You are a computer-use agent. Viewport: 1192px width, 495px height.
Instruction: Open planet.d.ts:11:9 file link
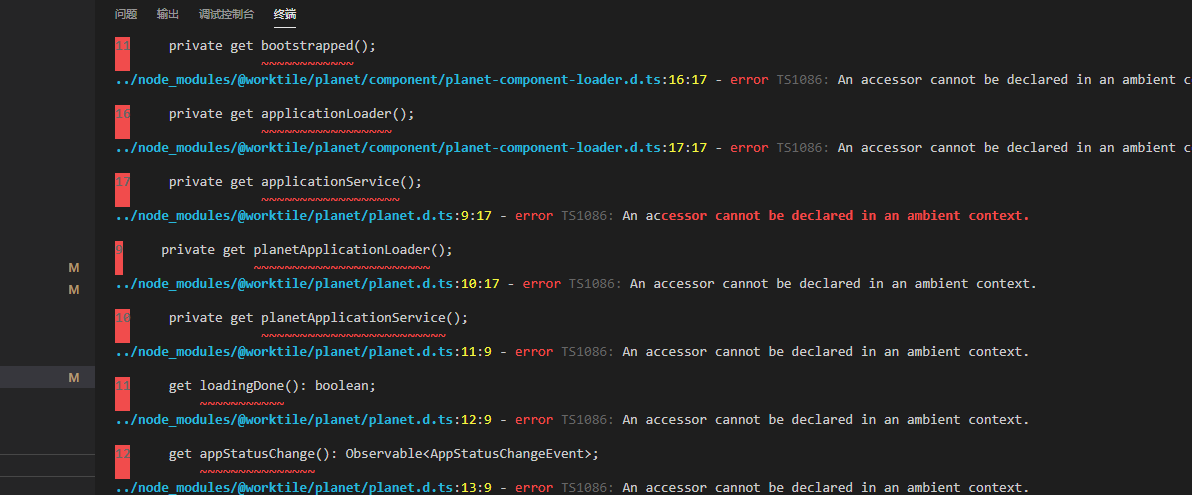[303, 352]
